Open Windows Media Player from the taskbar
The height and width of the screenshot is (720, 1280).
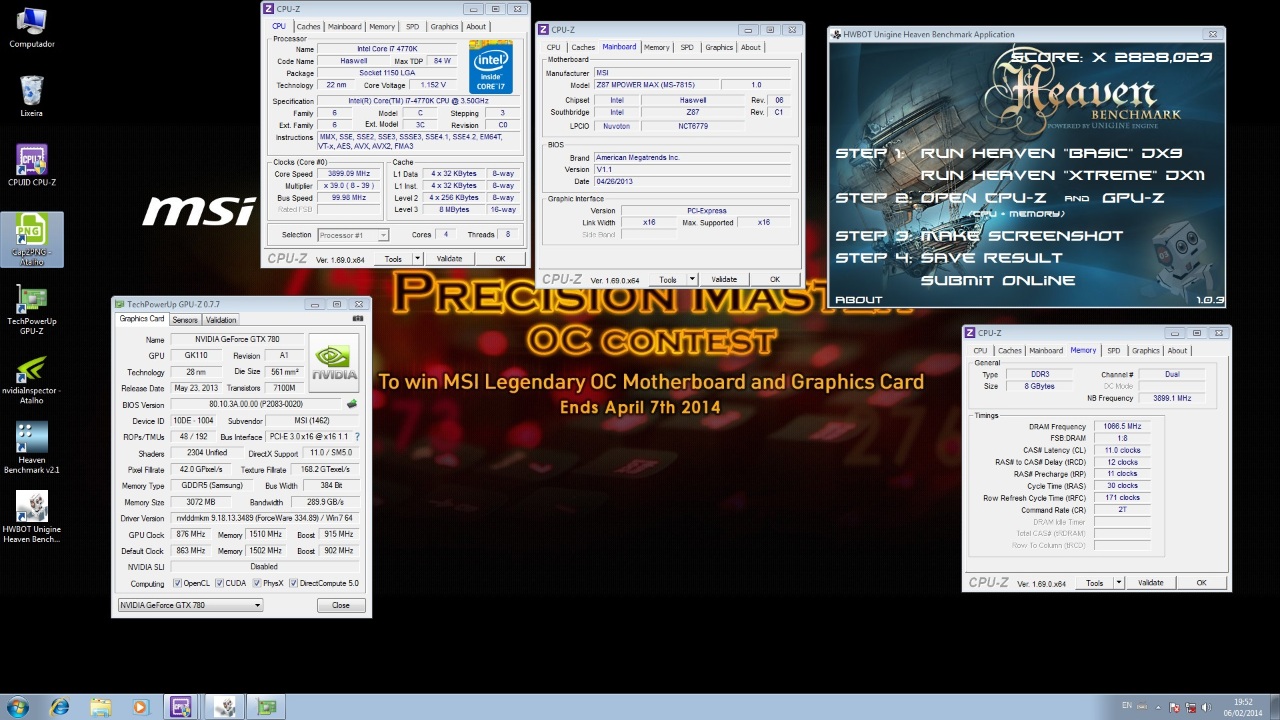pyautogui.click(x=140, y=707)
